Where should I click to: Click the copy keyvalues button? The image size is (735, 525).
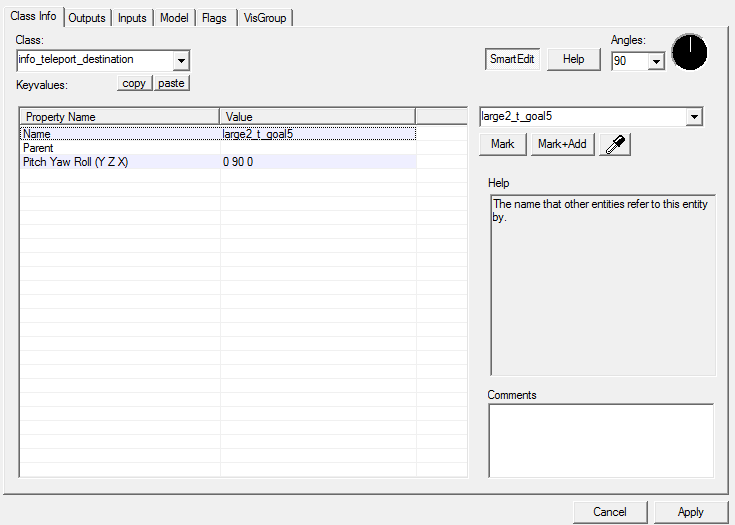click(134, 83)
